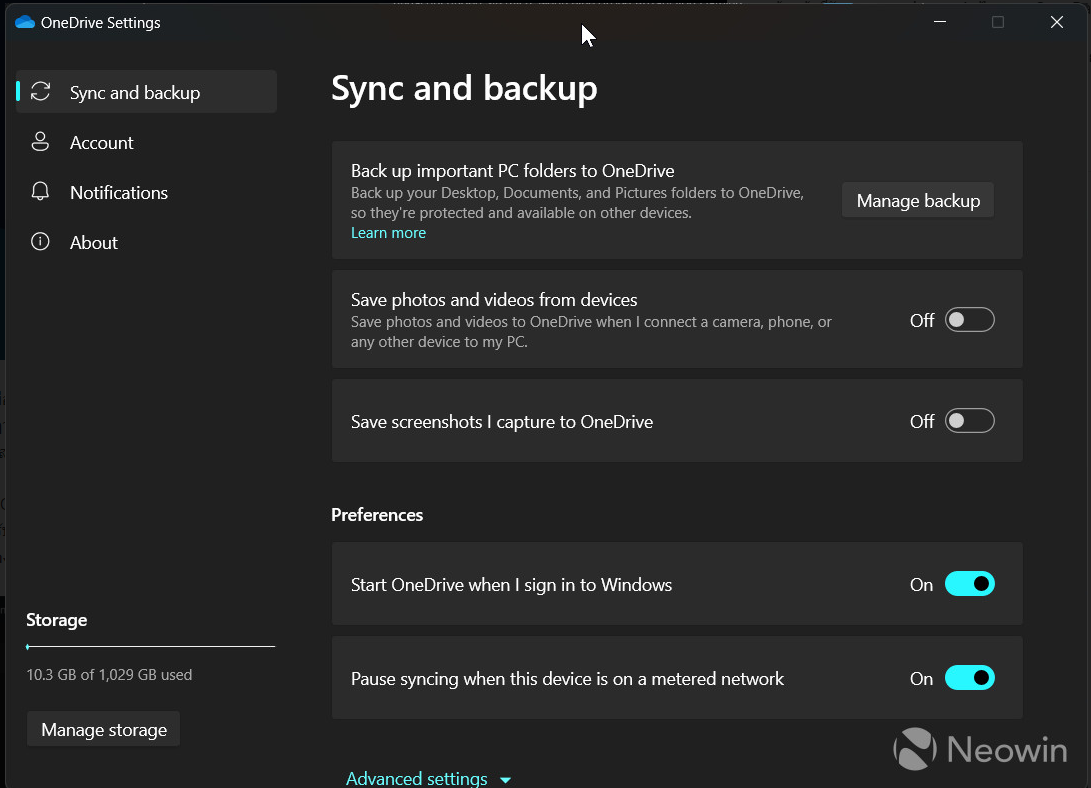The image size is (1091, 788).
Task: Click the '10.3 GB of 1,029 GB used' text
Action: click(x=109, y=675)
